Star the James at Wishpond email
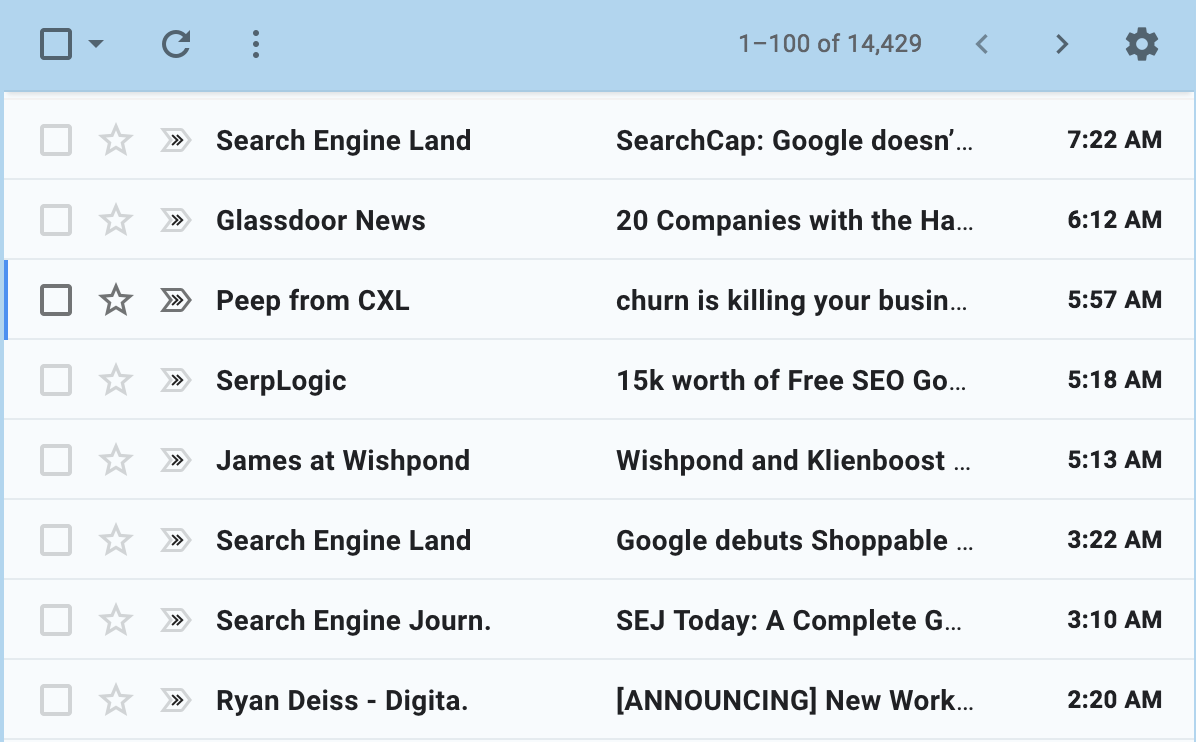The width and height of the screenshot is (1196, 742). click(x=116, y=461)
